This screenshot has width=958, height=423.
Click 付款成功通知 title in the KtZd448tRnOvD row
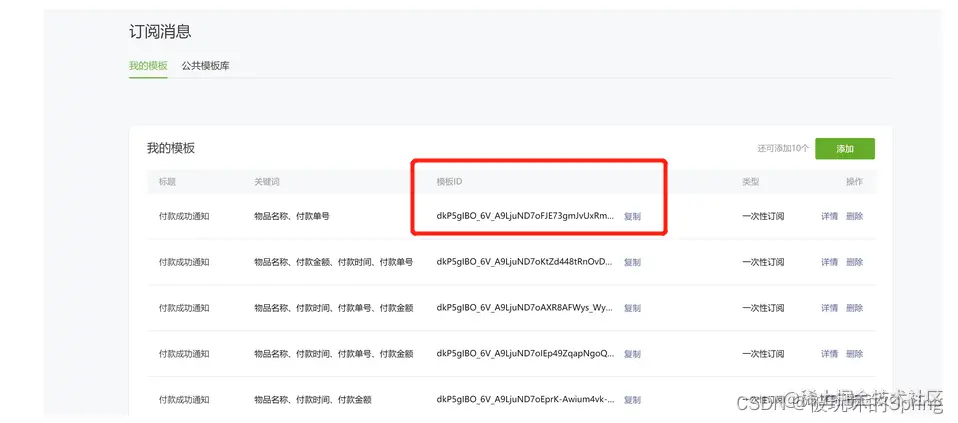pos(184,262)
